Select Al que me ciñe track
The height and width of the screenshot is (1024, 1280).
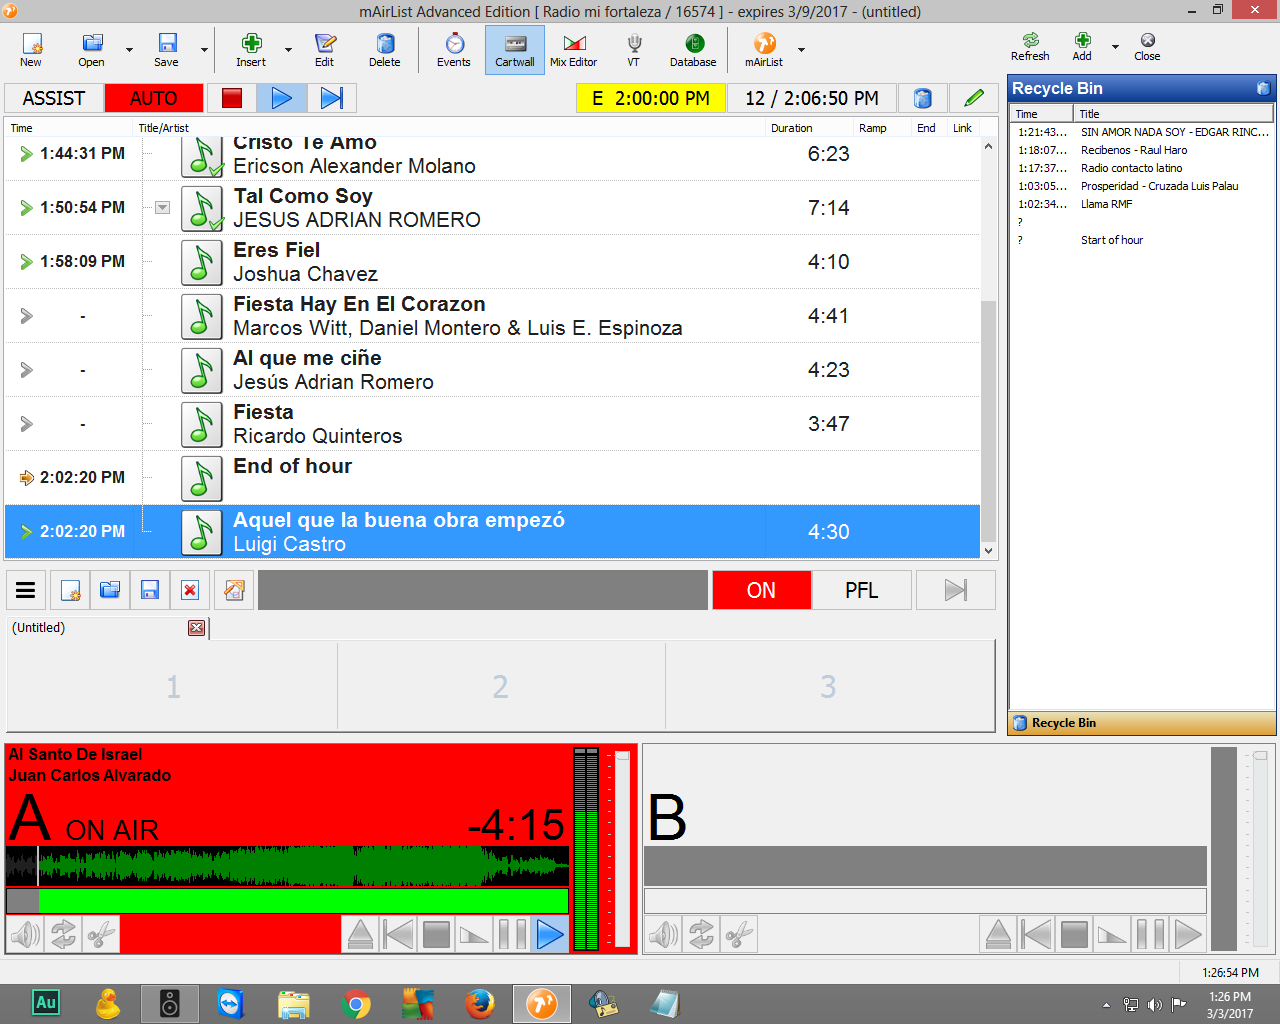pos(492,370)
